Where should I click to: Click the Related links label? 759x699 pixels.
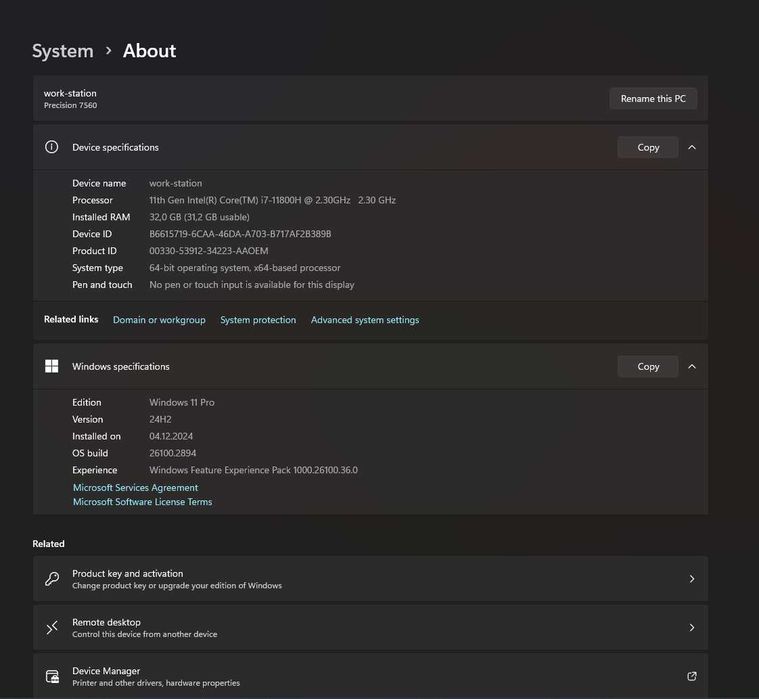pos(71,319)
